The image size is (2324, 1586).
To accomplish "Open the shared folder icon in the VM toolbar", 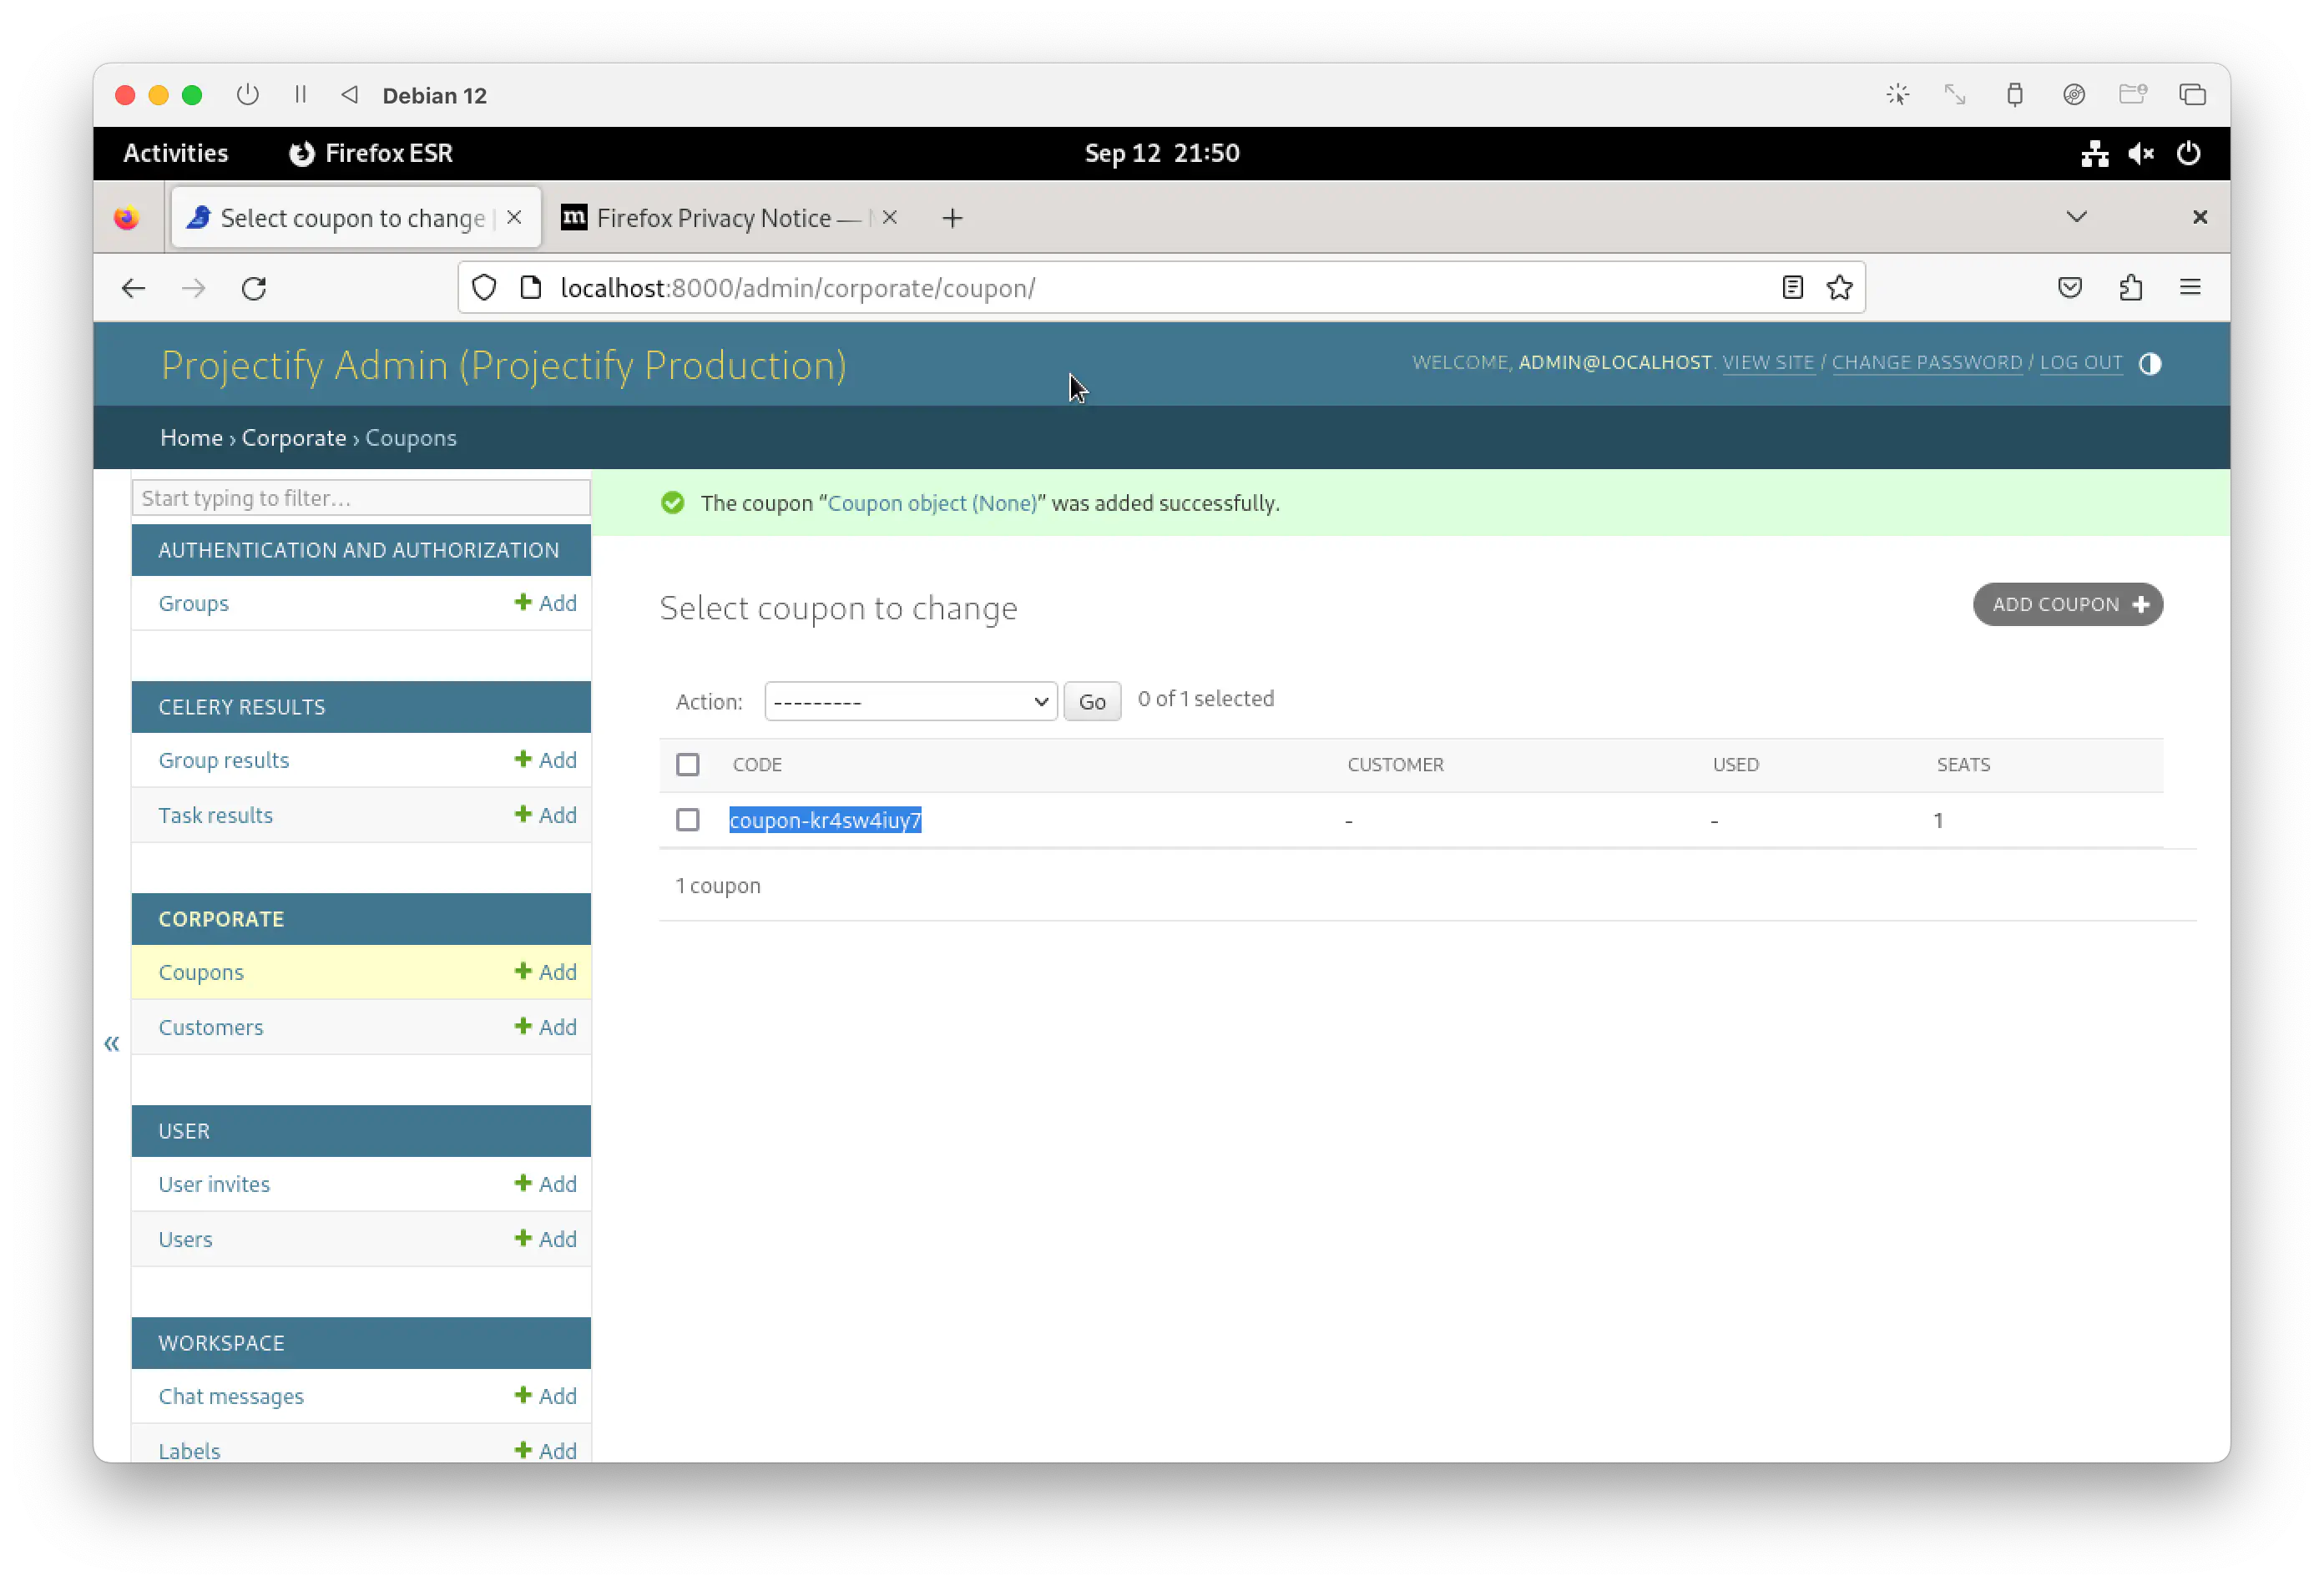I will (x=2132, y=95).
